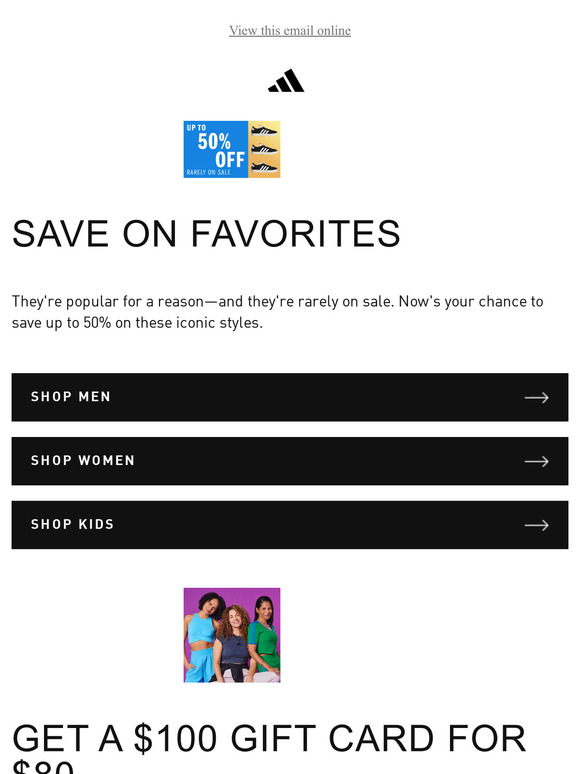Image resolution: width=580 pixels, height=774 pixels.
Task: Go to SHOP KIDS button label
Action: pyautogui.click(x=72, y=524)
